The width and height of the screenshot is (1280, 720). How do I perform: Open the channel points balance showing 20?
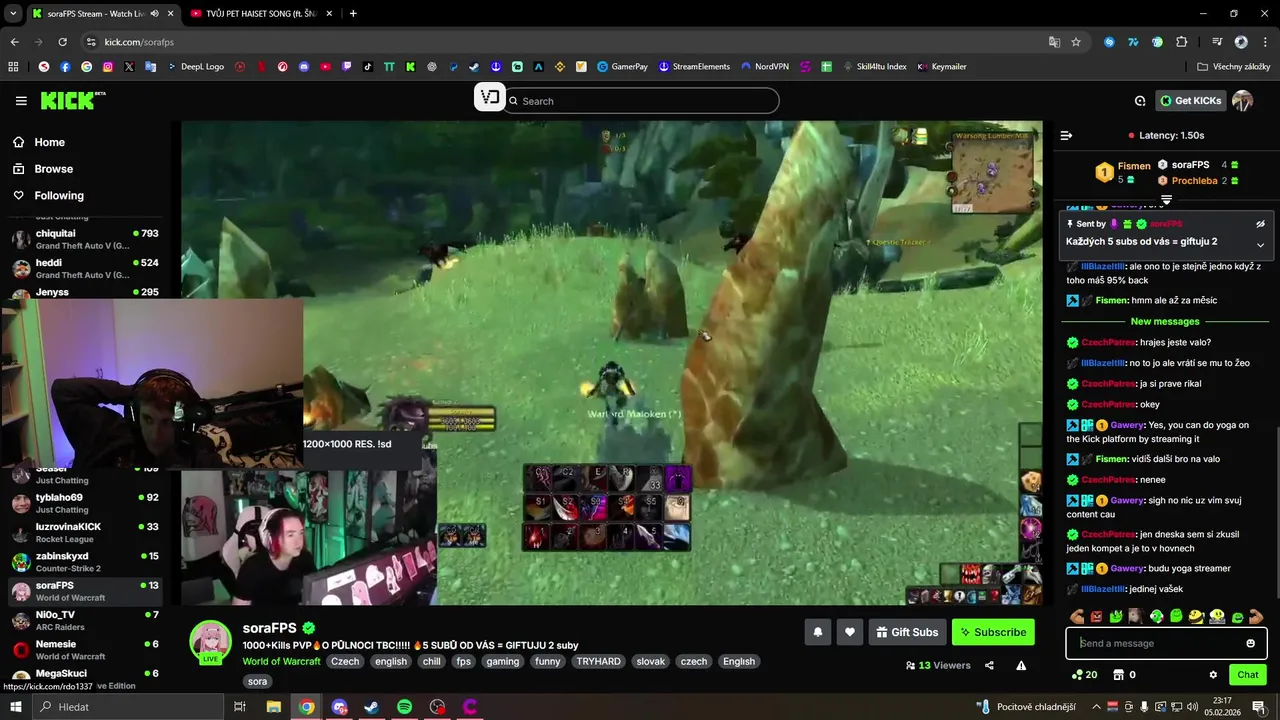1084,675
